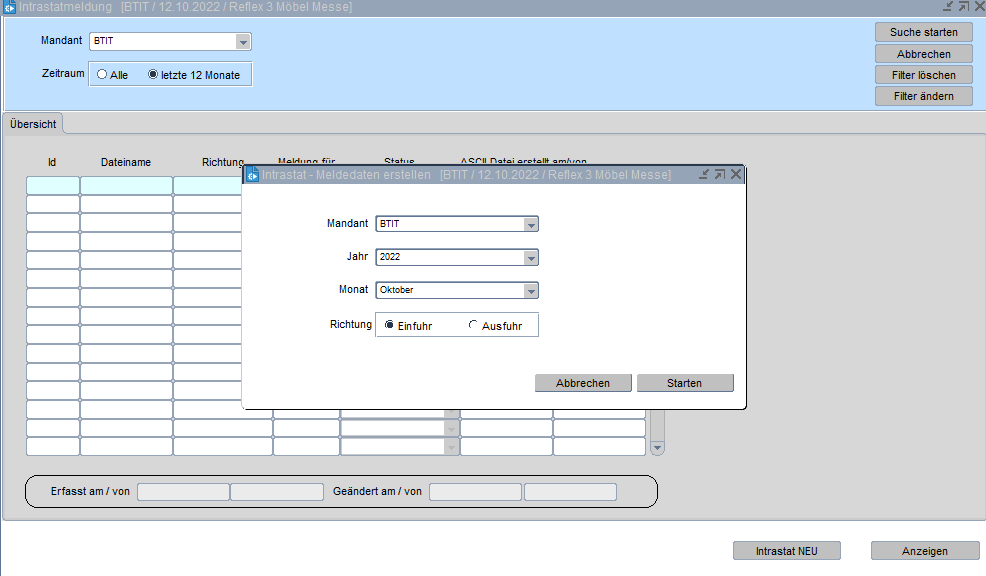The height and width of the screenshot is (576, 986).
Task: Click the Intrastat NEU button
Action: pos(785,551)
